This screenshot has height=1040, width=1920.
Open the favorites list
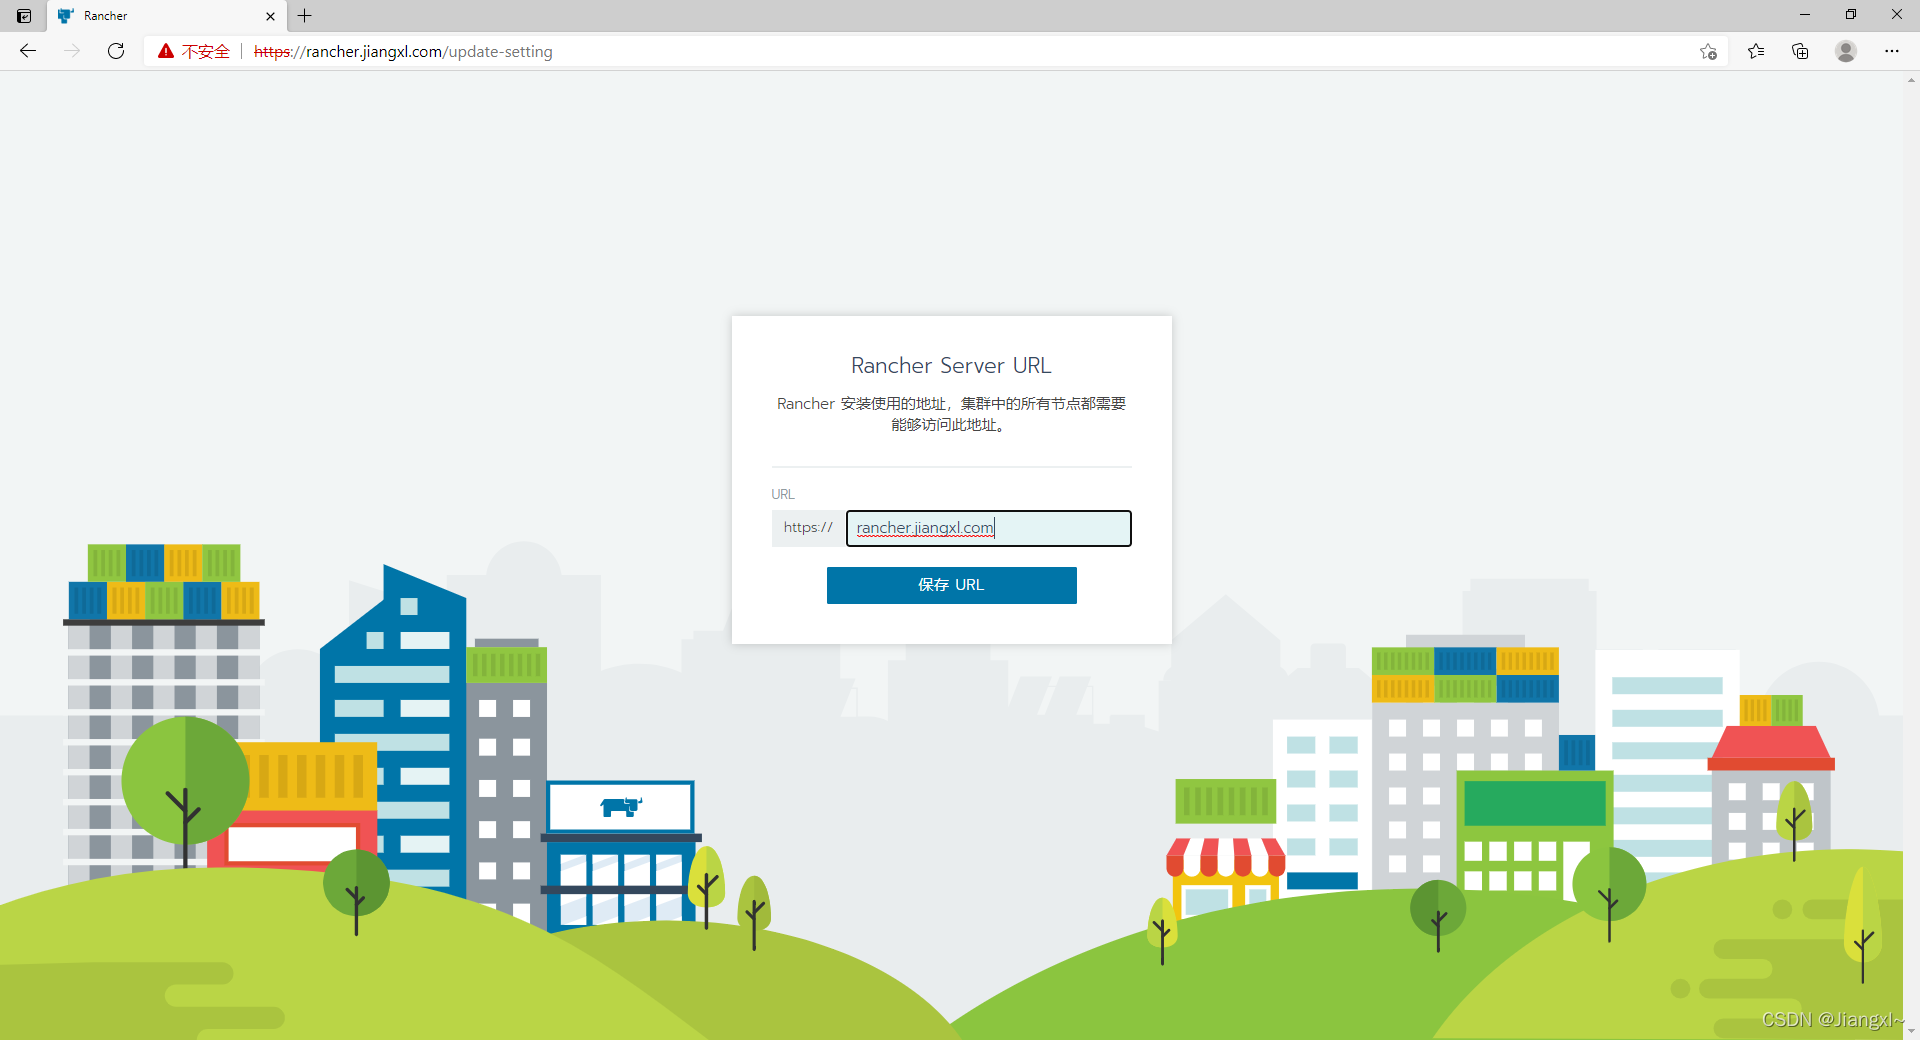tap(1756, 51)
